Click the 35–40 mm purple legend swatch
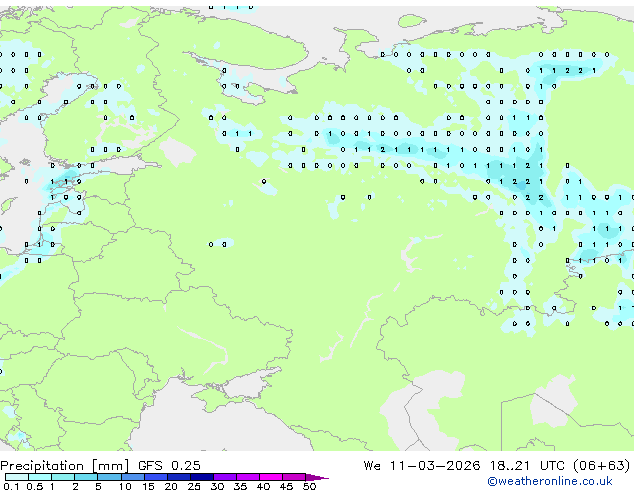This screenshot has height=490, width=634. [x=248, y=477]
